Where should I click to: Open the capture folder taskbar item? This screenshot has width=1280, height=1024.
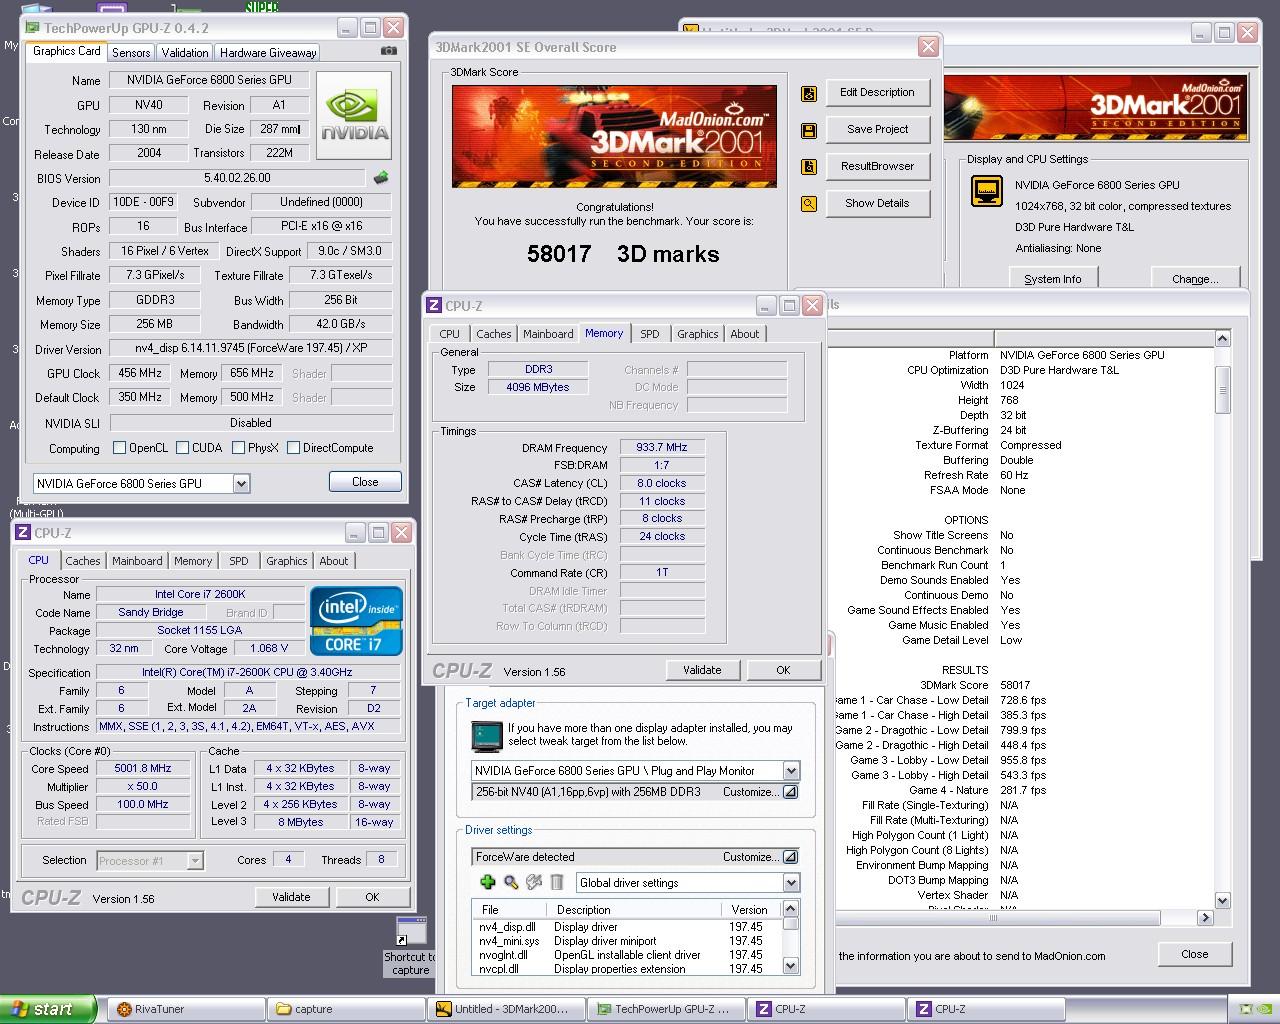point(347,1009)
